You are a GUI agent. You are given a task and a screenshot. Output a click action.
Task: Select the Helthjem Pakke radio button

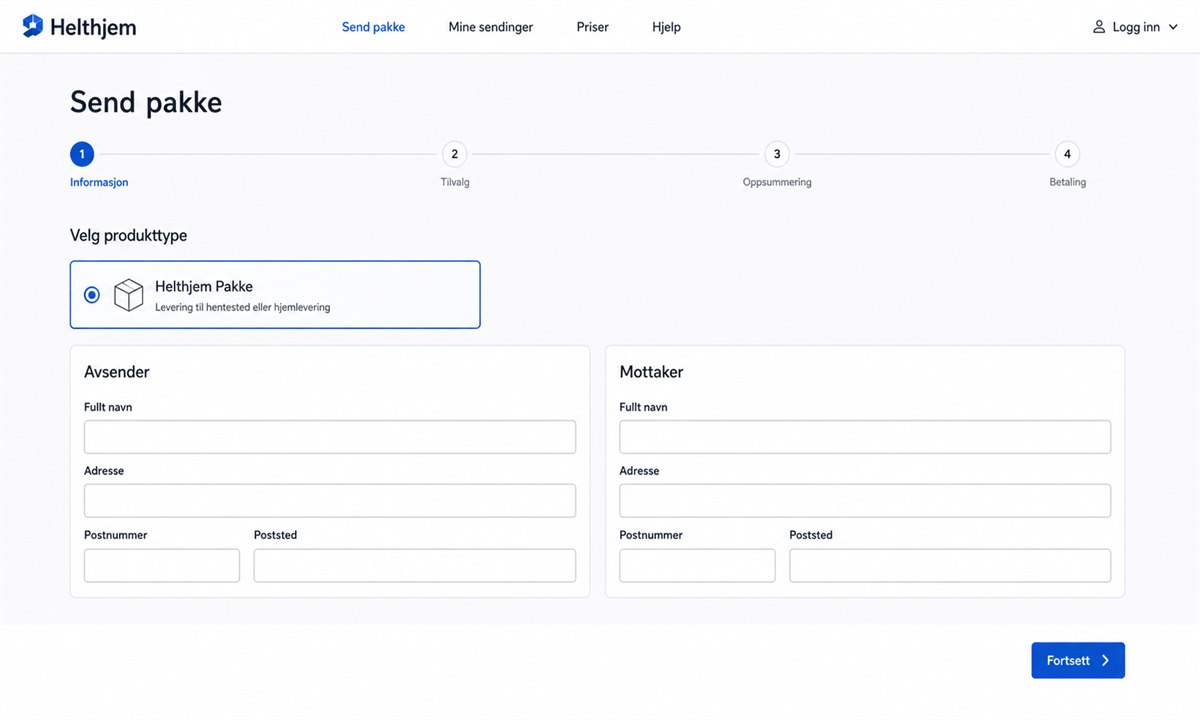click(92, 295)
